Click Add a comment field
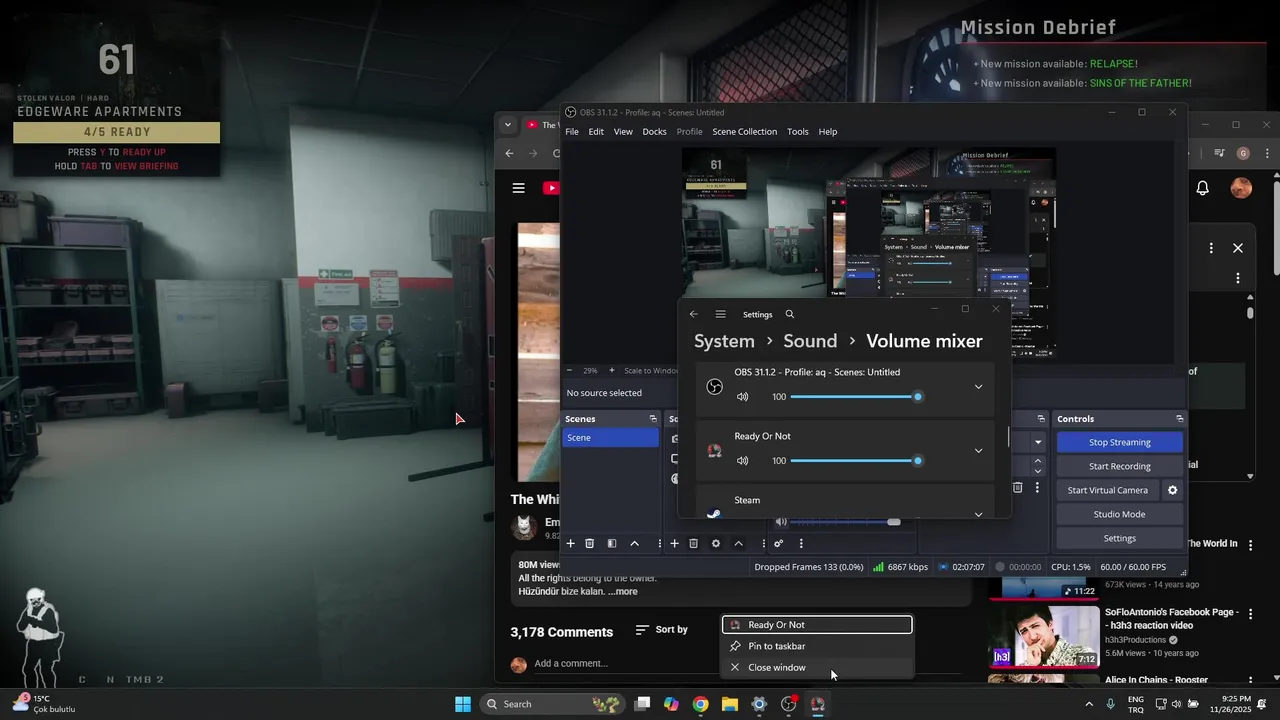Screen dimensions: 1280x720 coord(570,664)
